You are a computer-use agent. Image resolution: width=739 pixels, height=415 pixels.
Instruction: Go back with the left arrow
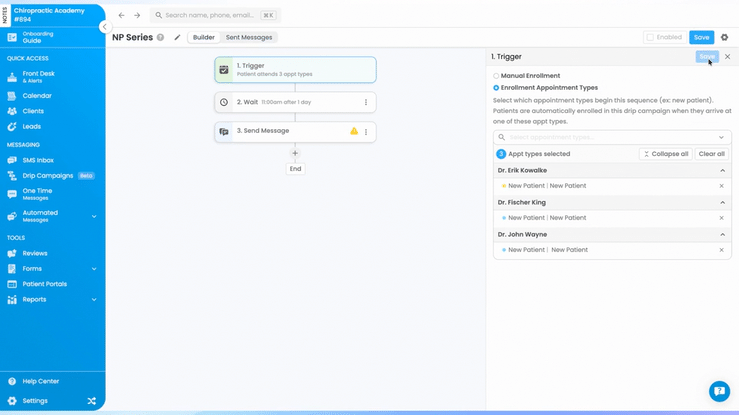[x=122, y=15]
